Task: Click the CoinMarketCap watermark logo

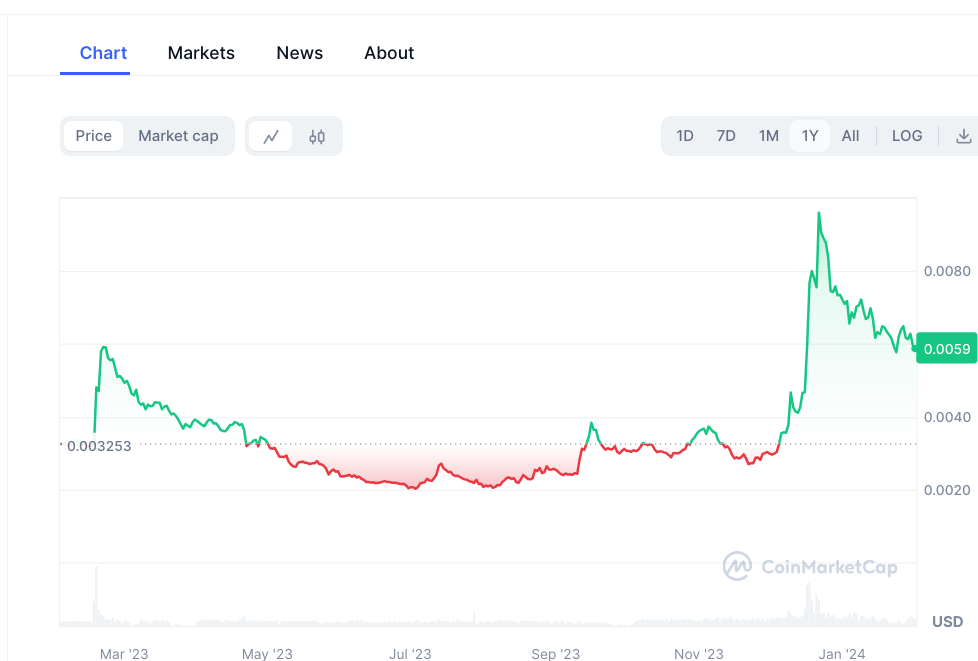Action: click(810, 566)
